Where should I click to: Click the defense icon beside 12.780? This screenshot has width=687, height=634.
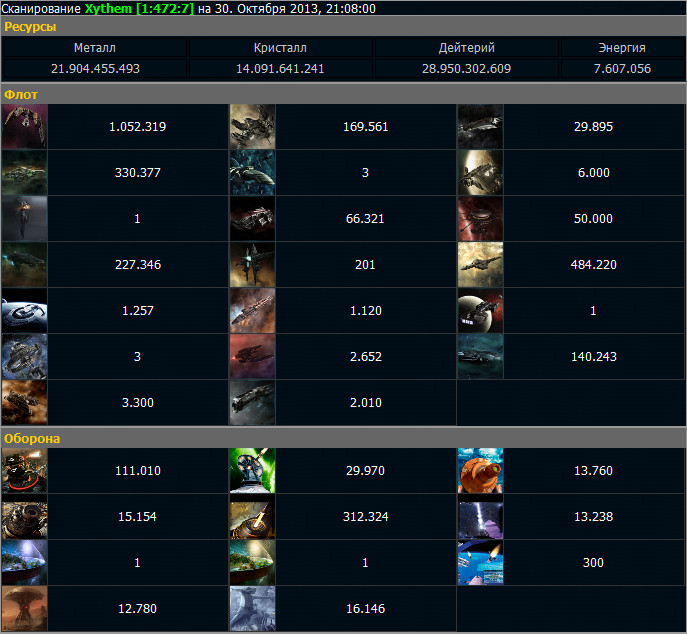[25, 609]
